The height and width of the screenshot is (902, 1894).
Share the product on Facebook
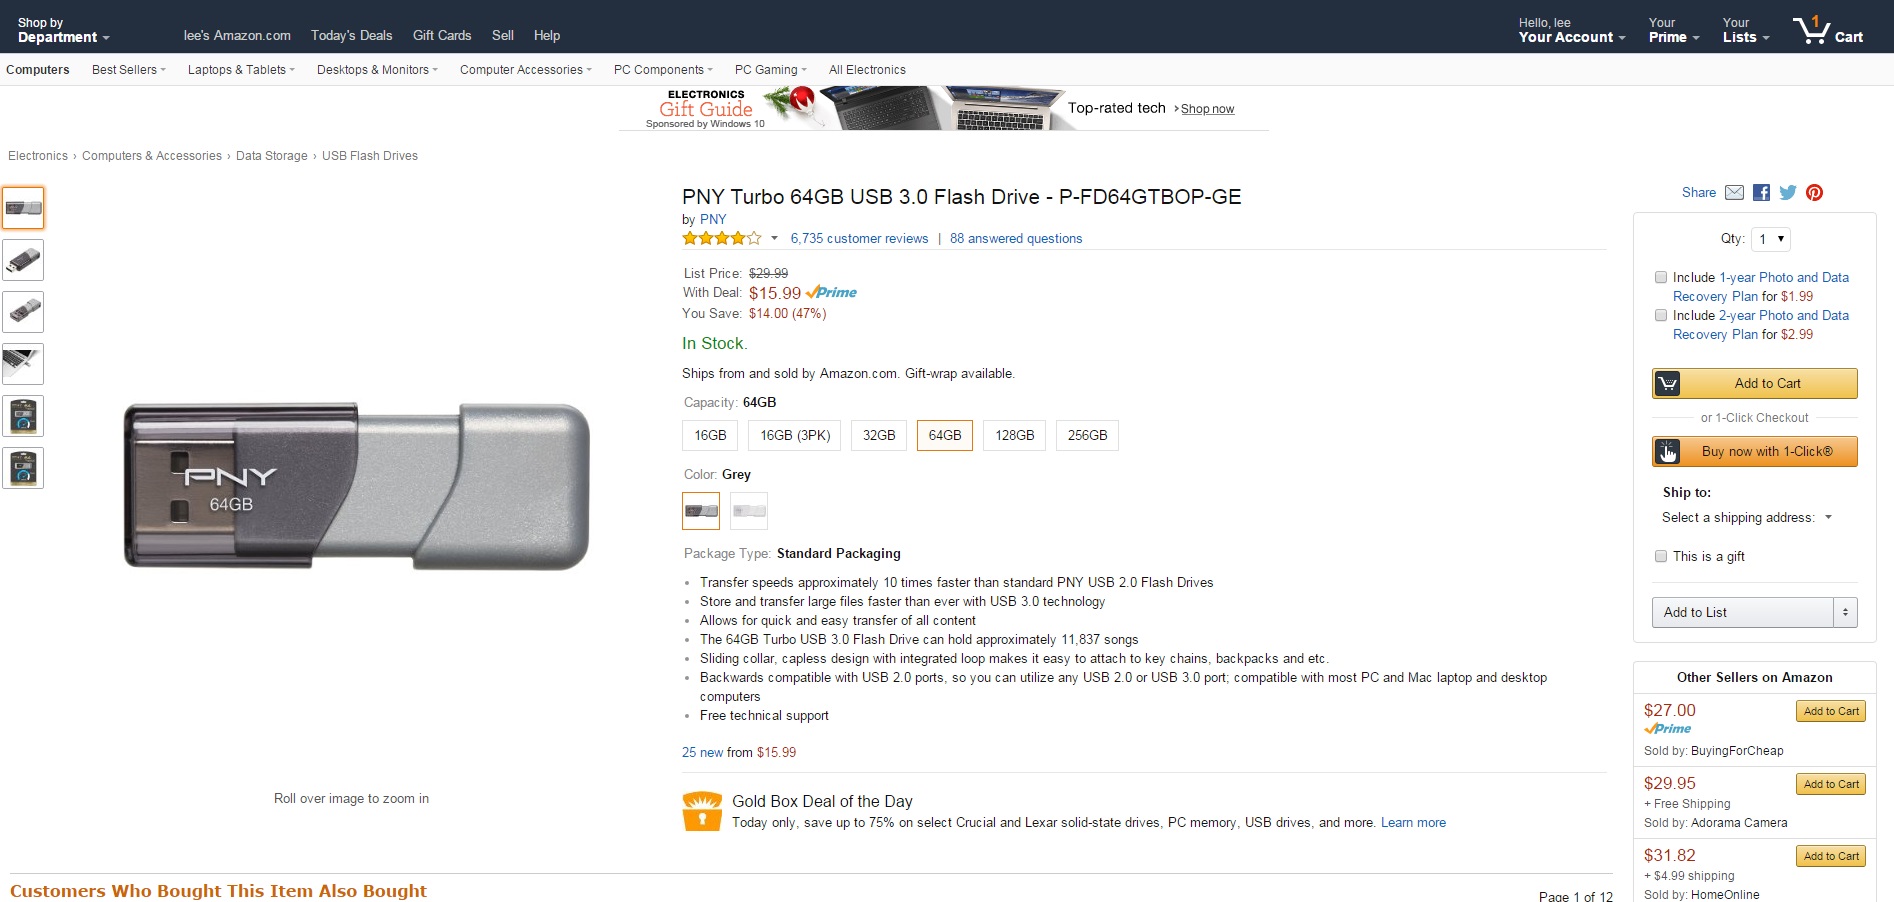(1761, 193)
